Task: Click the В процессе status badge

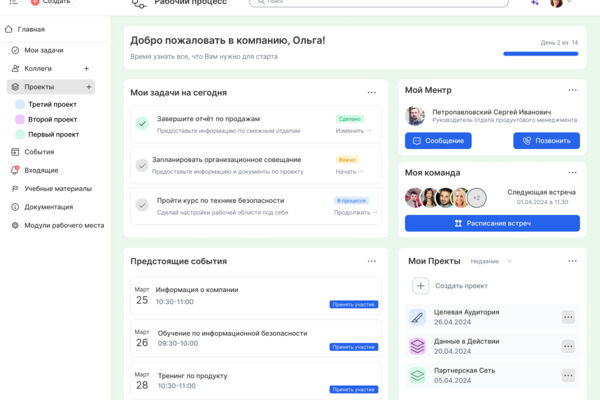Action: [352, 201]
